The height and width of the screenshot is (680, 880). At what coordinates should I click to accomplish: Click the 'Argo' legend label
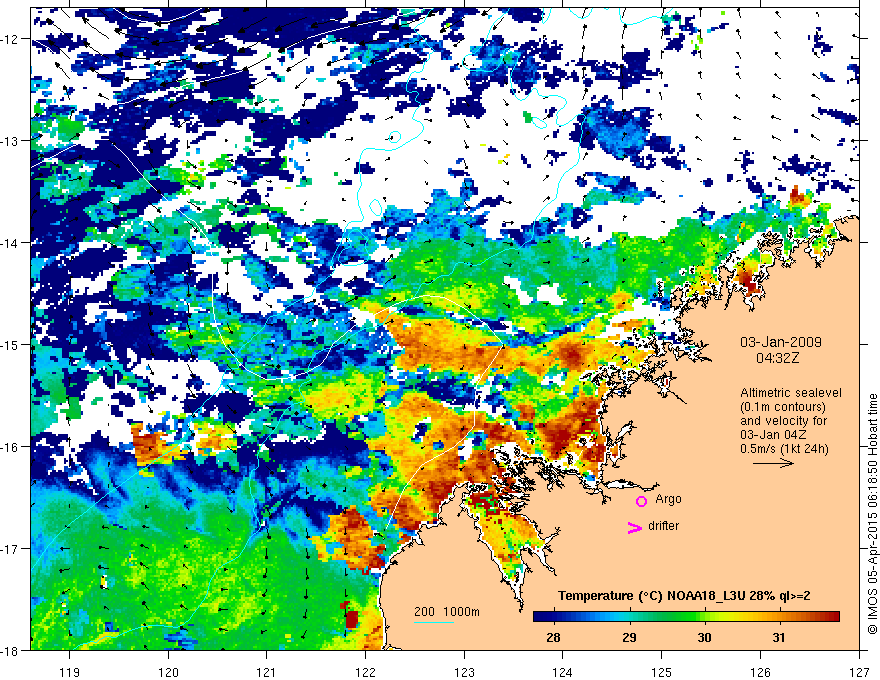668,499
